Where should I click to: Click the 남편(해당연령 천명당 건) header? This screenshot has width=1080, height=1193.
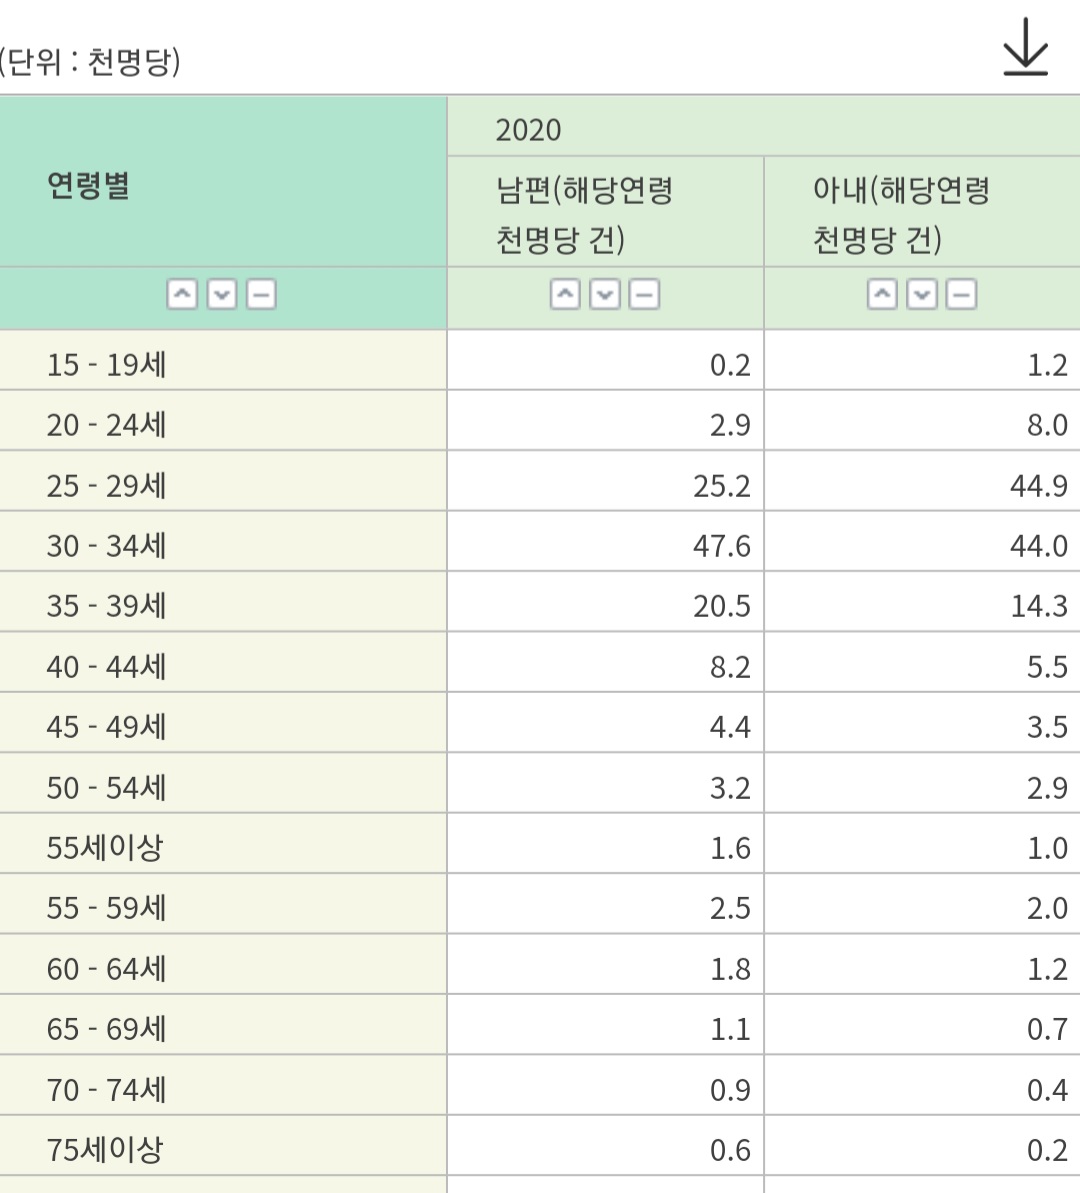coord(585,214)
